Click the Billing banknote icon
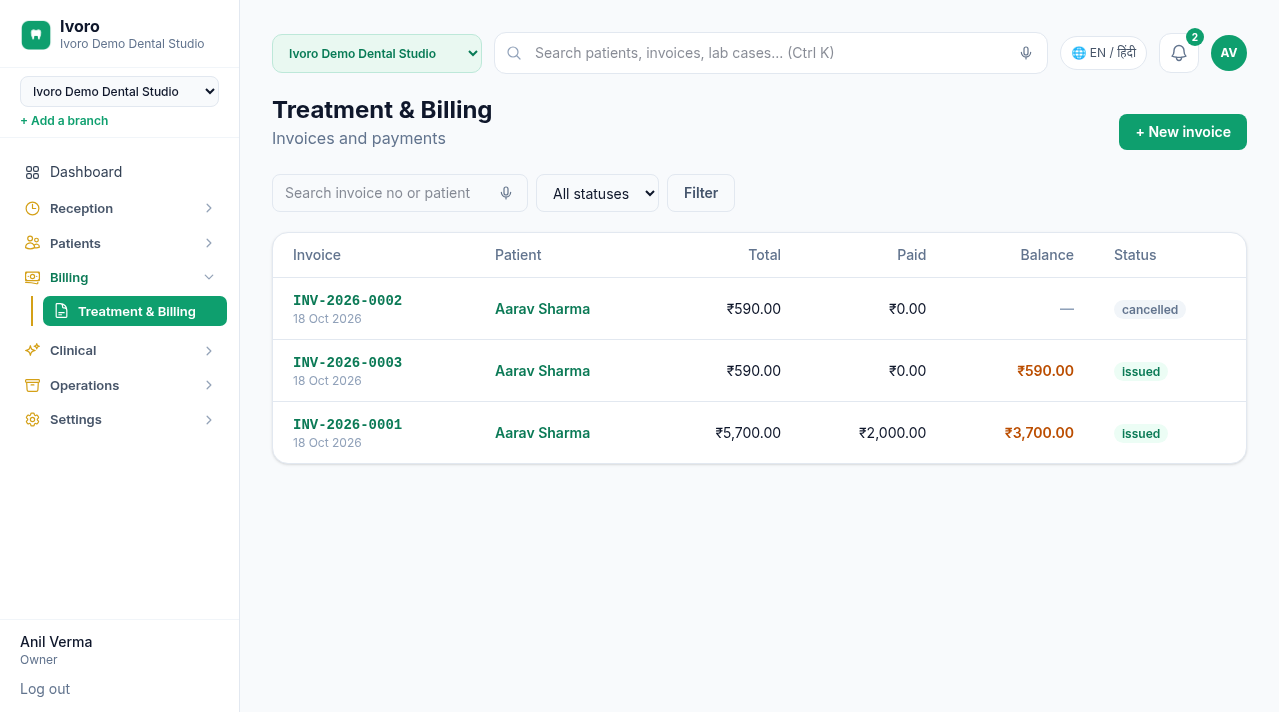The height and width of the screenshot is (712, 1279). (x=32, y=277)
